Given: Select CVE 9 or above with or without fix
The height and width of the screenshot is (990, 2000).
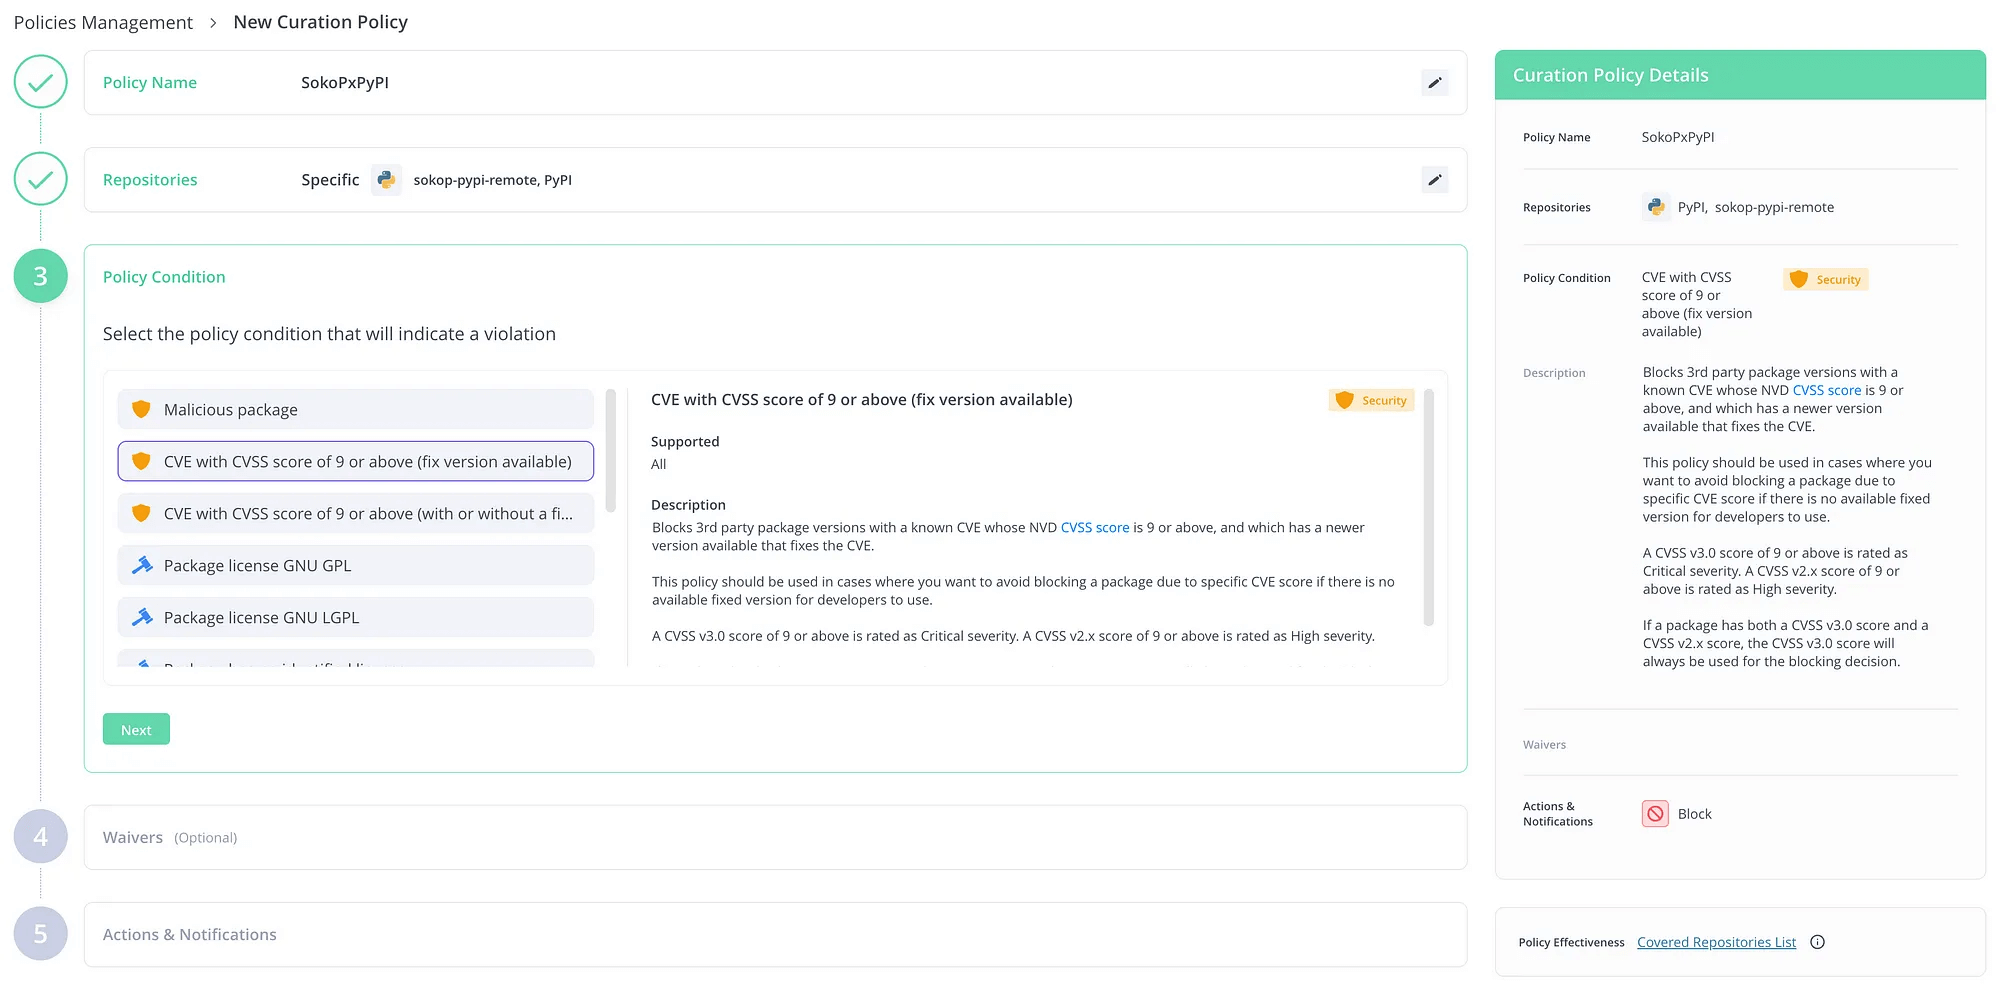Looking at the screenshot, I should coord(355,514).
